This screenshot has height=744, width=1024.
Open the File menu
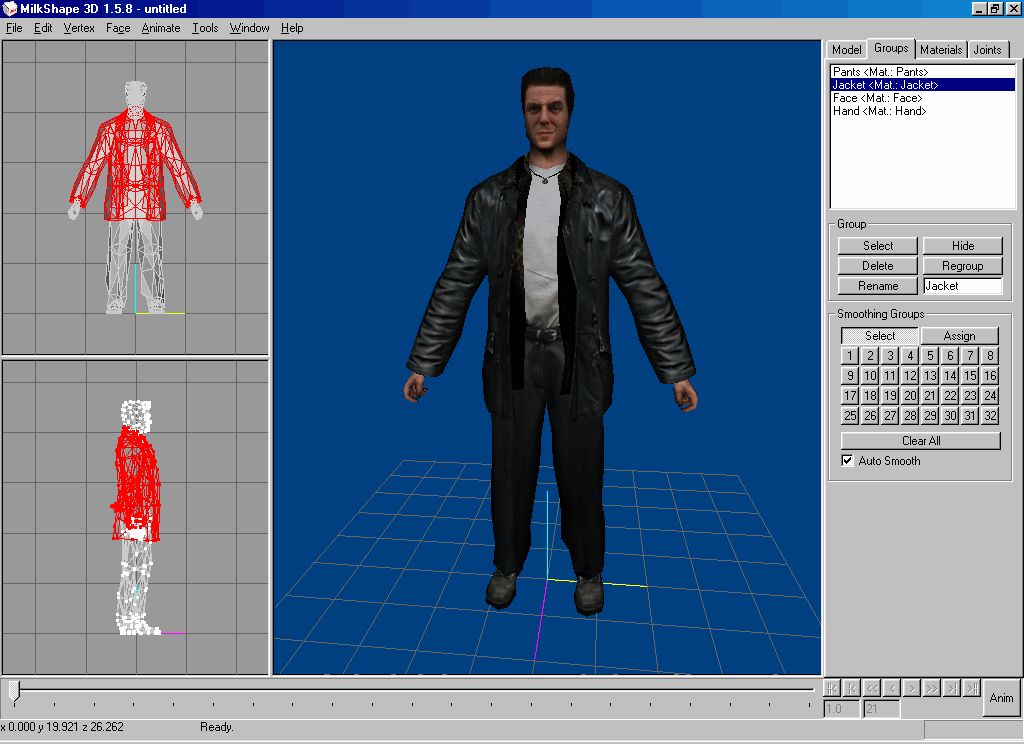[14, 28]
